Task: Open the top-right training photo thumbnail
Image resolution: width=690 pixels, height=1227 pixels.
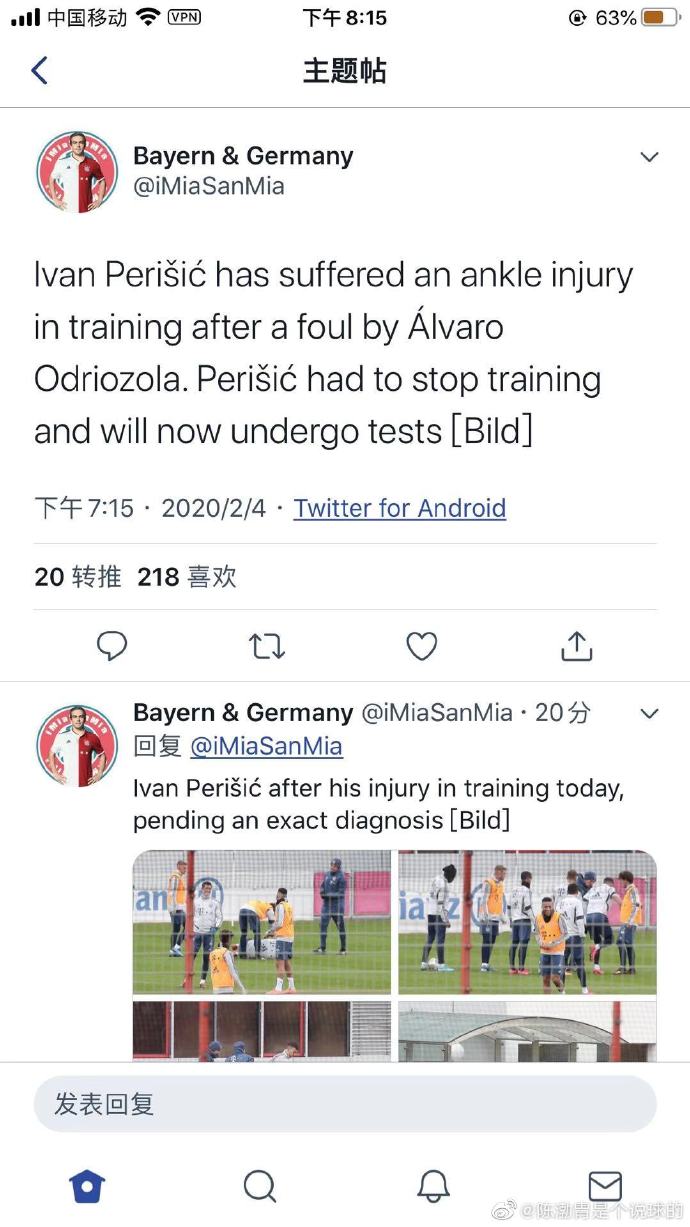Action: point(527,921)
